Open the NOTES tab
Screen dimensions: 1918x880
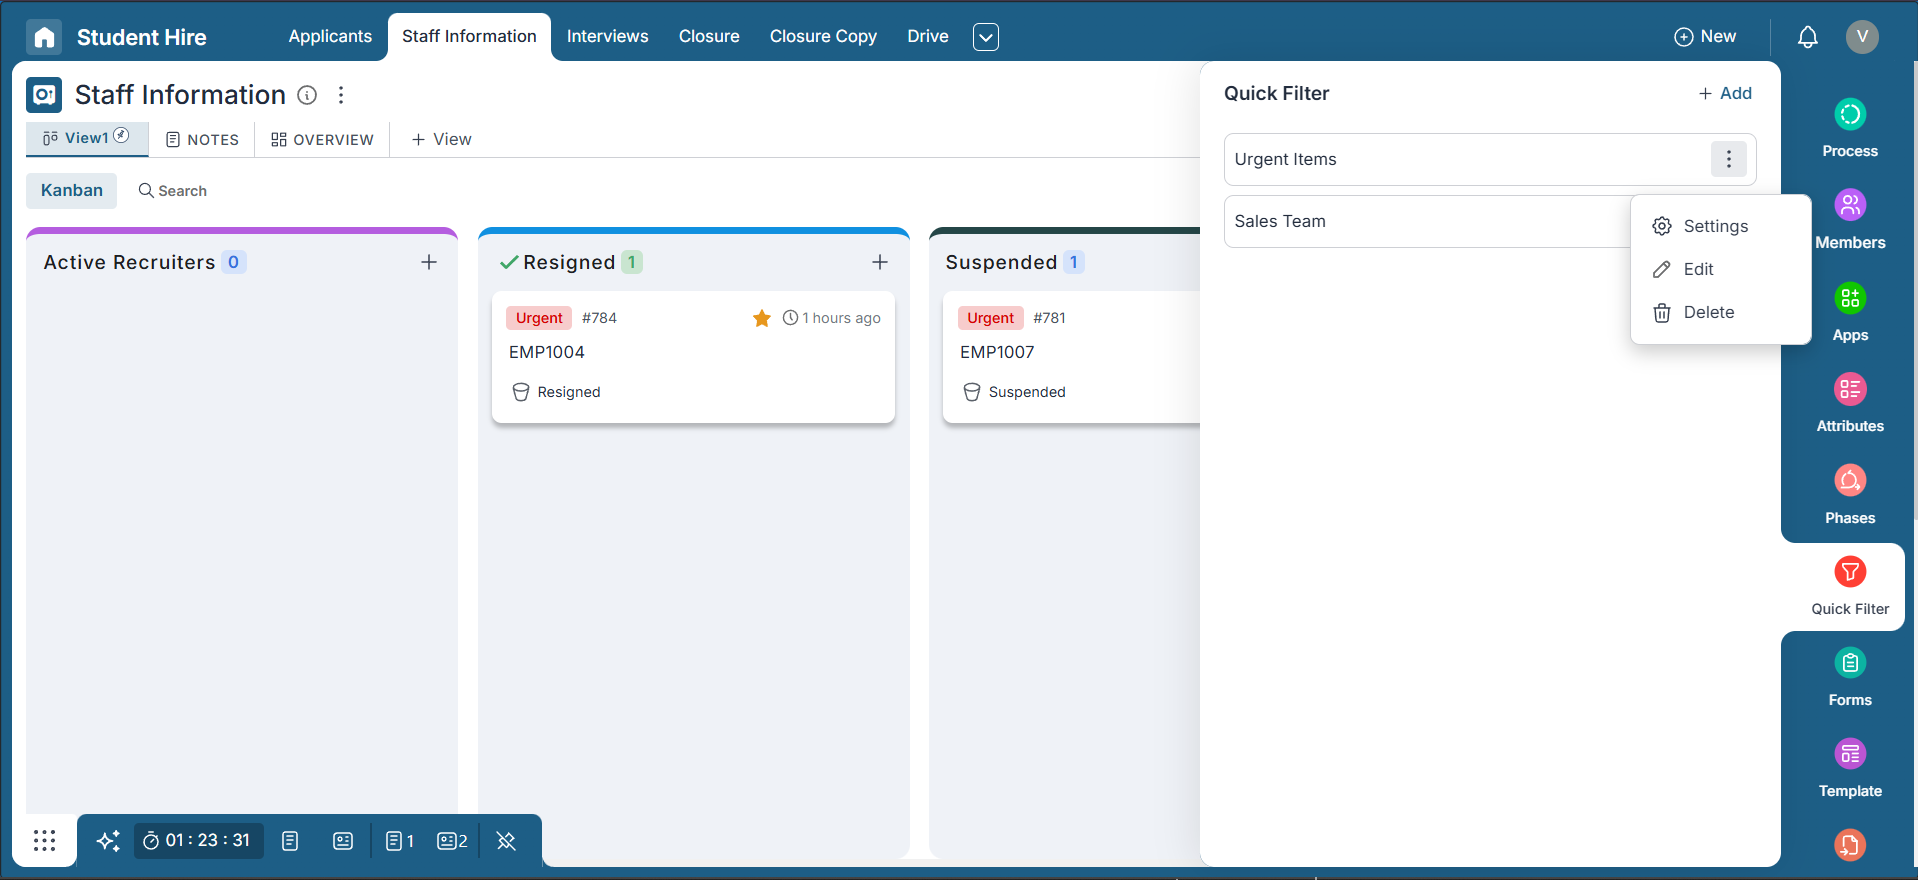coord(202,140)
